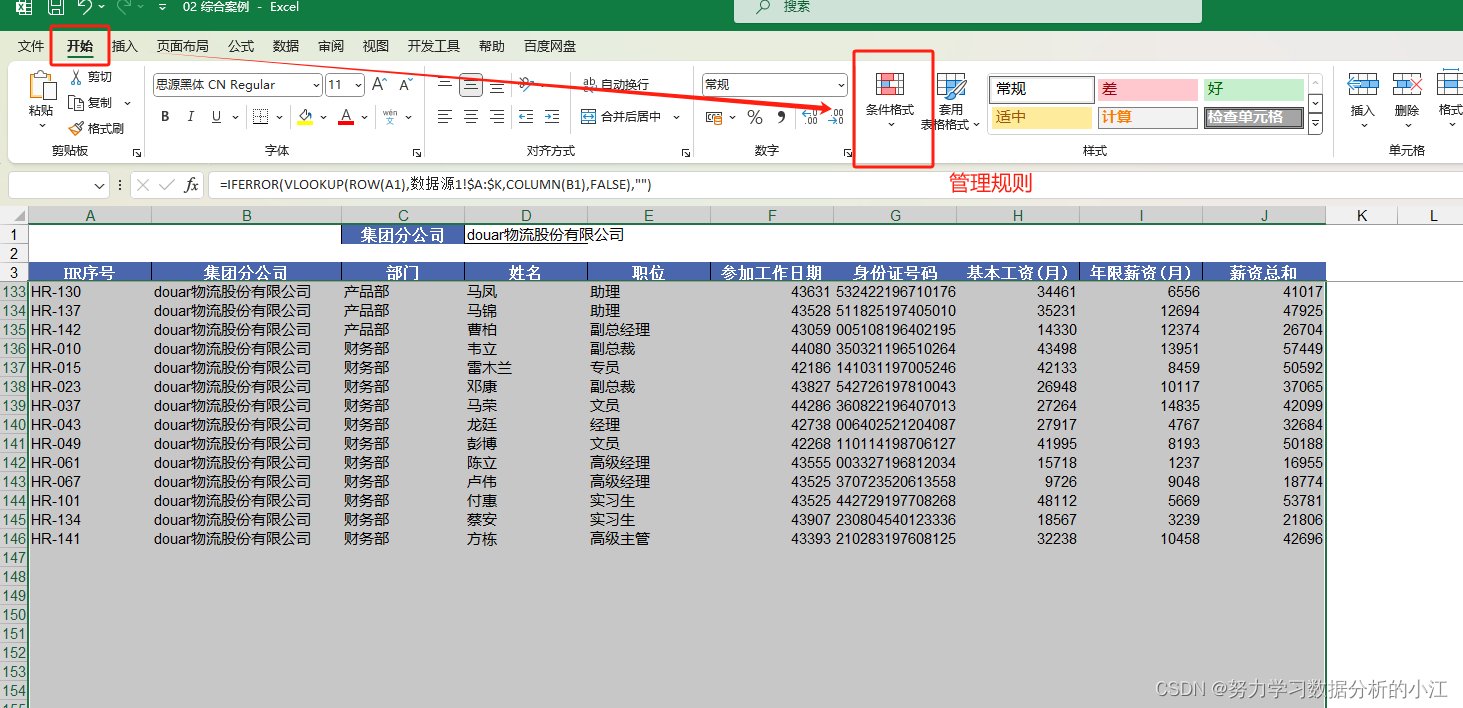Open the Font group dialog launcher
The image size is (1463, 708).
[x=417, y=153]
